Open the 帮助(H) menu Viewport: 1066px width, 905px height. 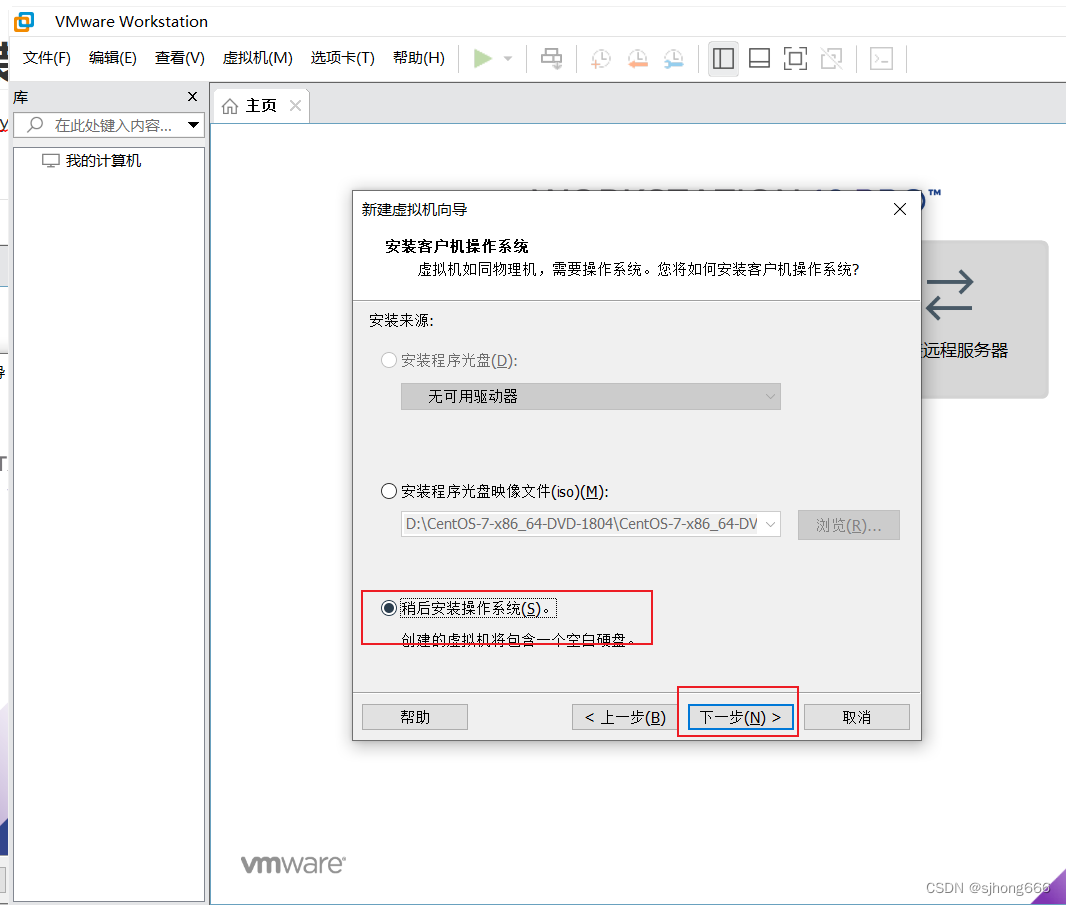[419, 58]
